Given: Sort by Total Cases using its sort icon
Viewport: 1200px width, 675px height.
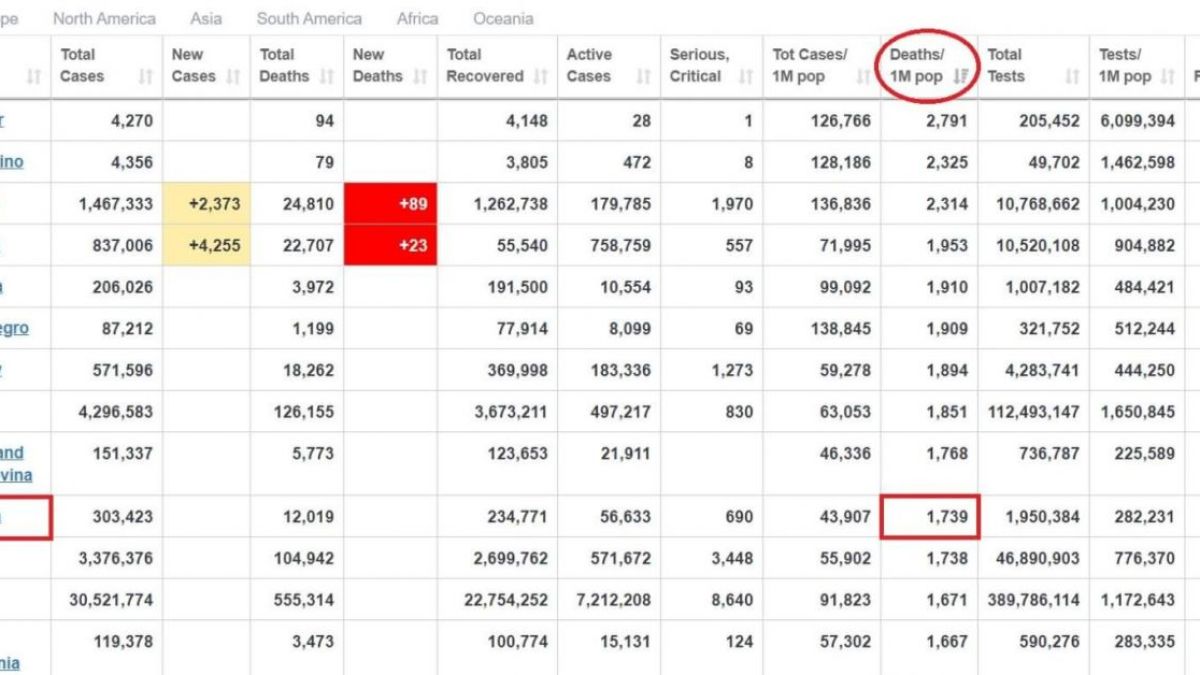Looking at the screenshot, I should point(146,76).
